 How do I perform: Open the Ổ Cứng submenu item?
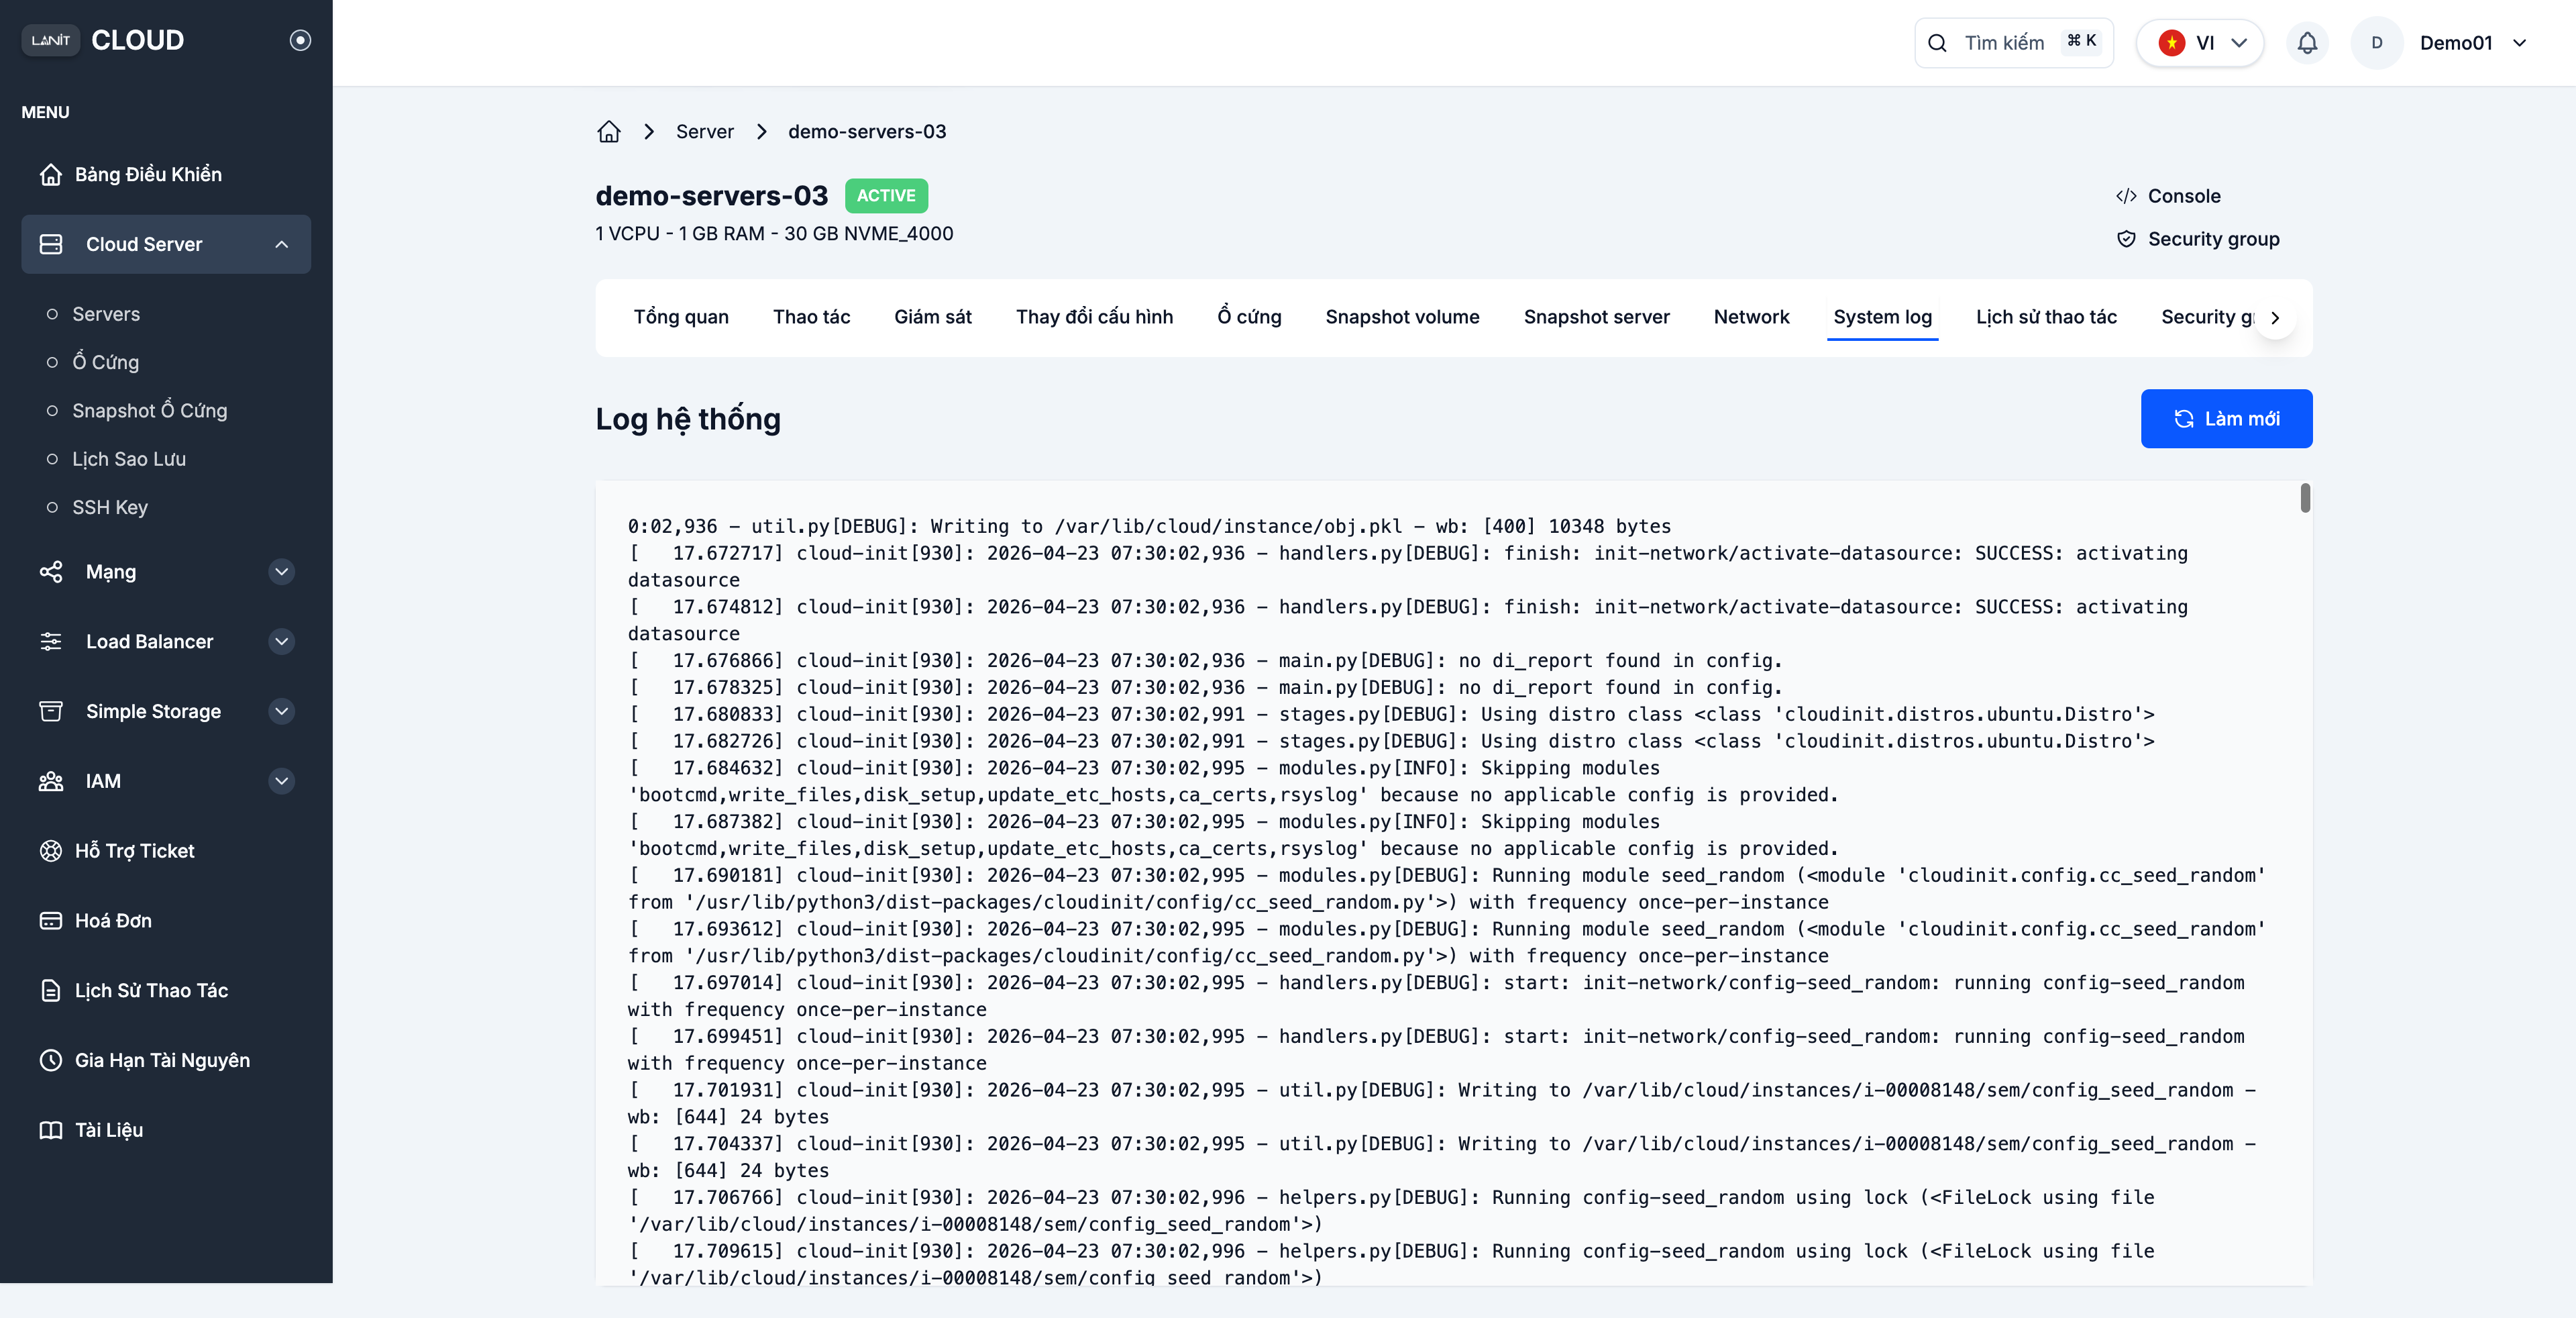point(106,362)
